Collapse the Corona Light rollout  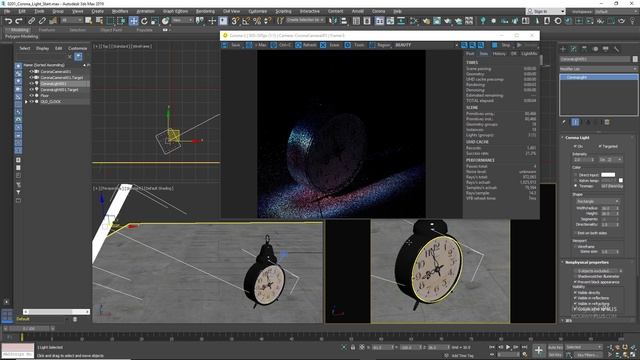point(578,138)
